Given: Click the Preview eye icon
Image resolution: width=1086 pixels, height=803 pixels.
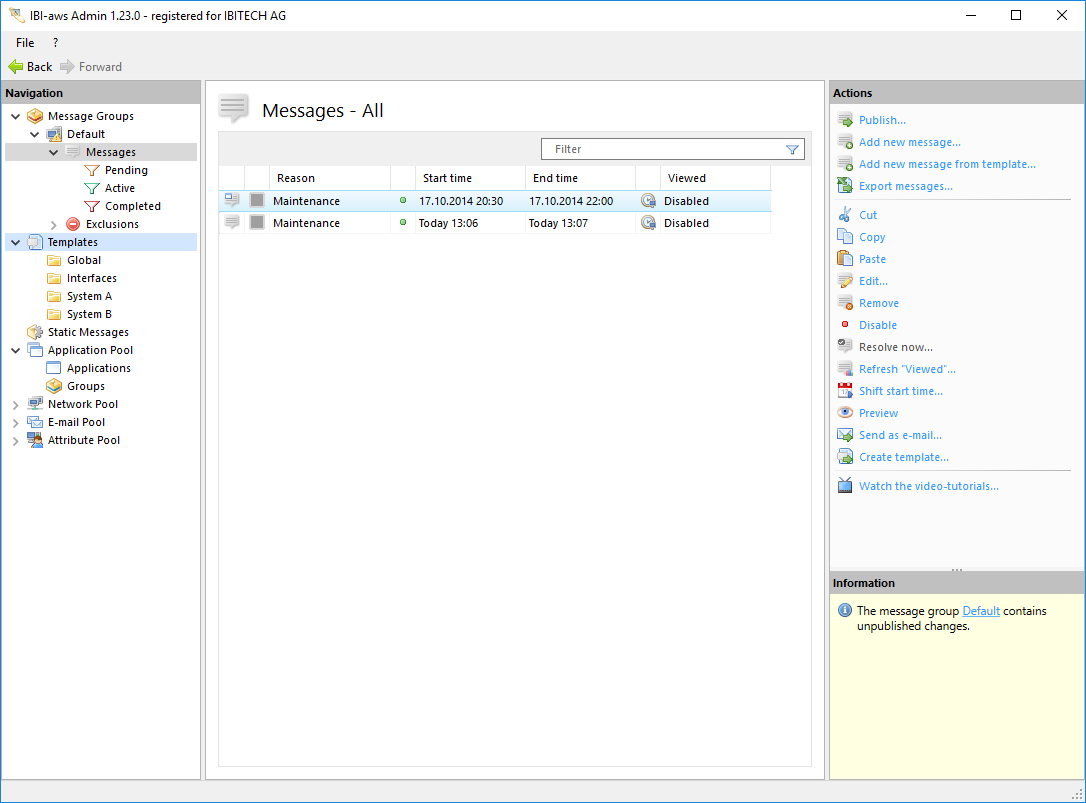Looking at the screenshot, I should pos(845,413).
